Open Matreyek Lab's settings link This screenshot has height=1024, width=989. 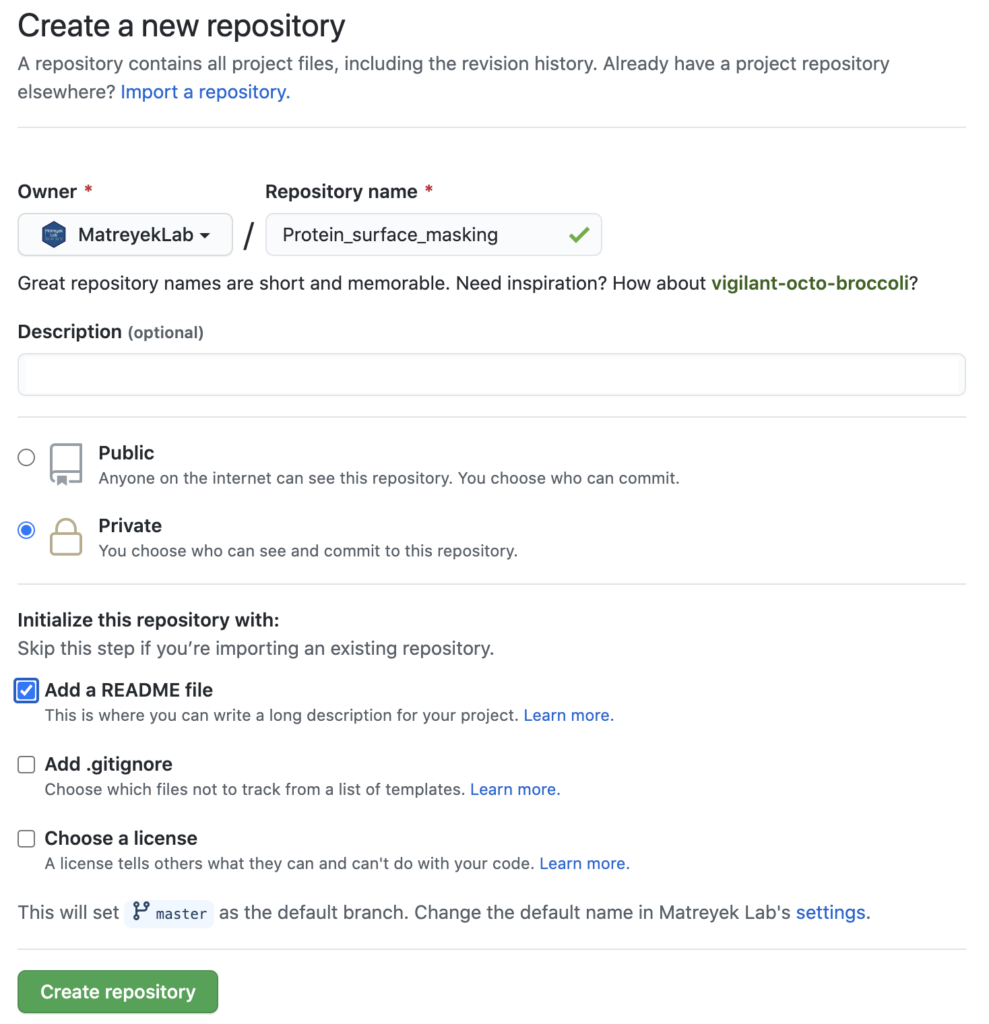tap(832, 912)
